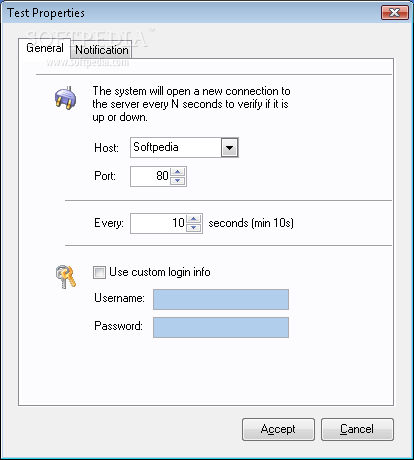The image size is (414, 460).
Task: Click the 'Host:' label
Action: (x=106, y=148)
